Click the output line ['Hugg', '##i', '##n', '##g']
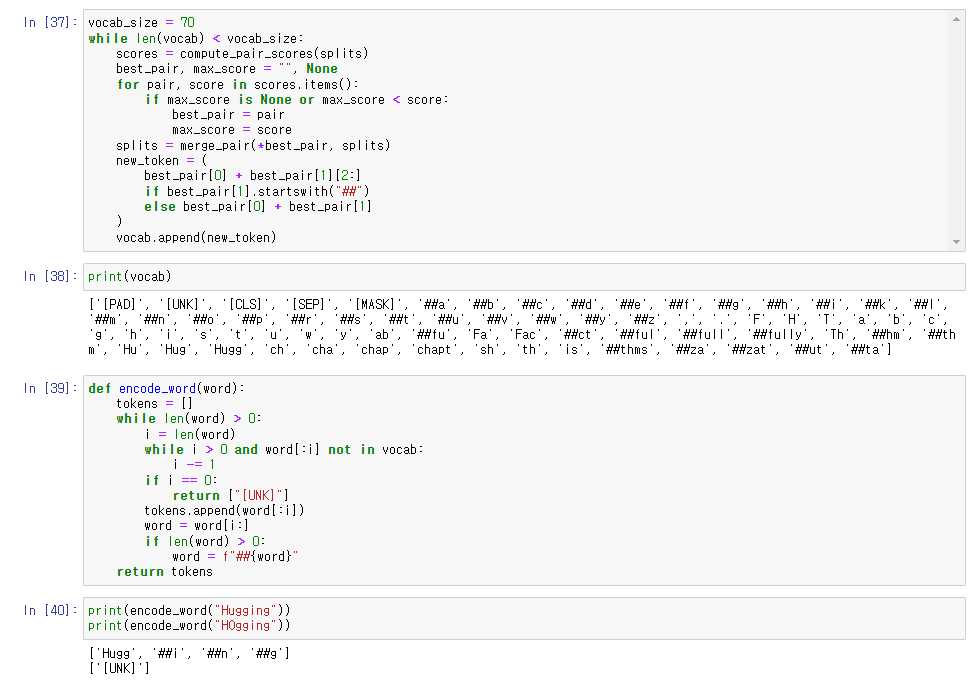The image size is (973, 687). pyautogui.click(x=189, y=653)
